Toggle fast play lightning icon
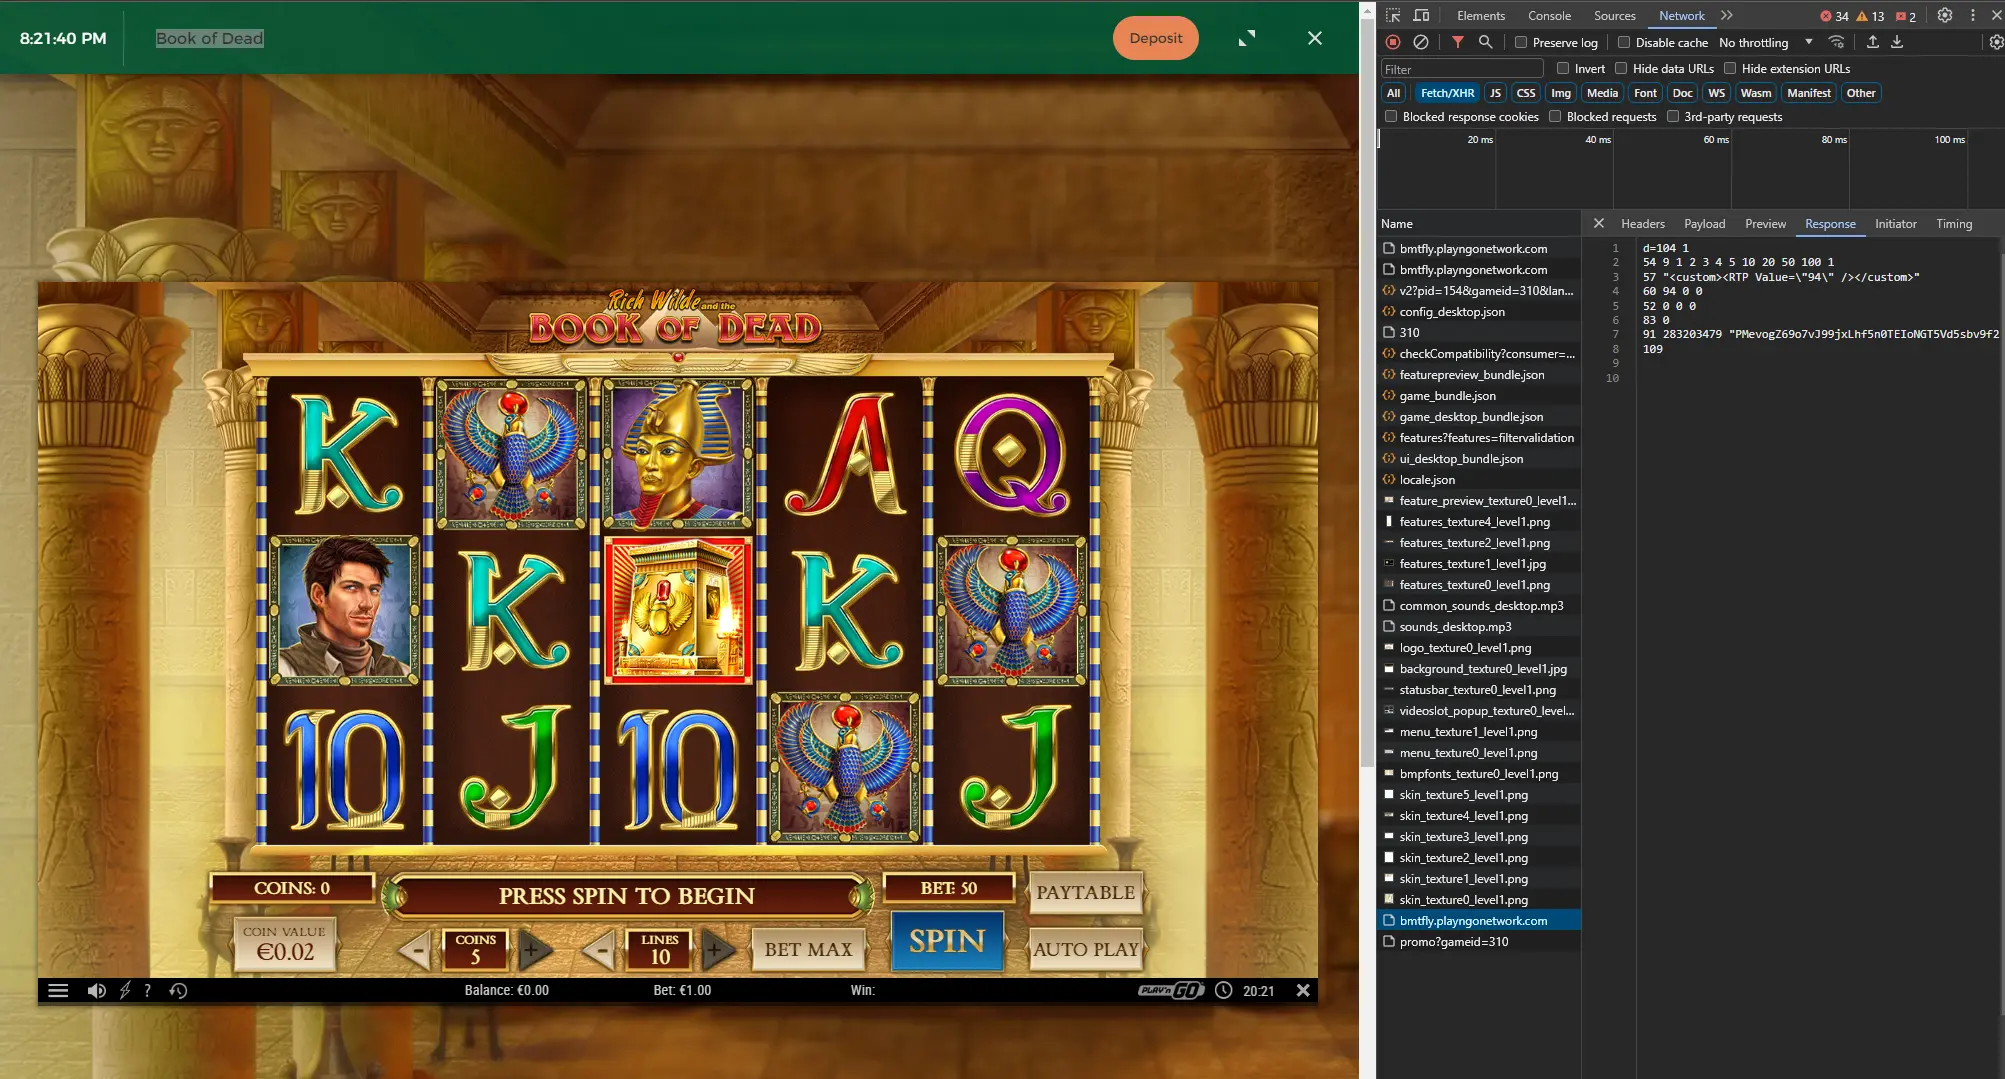The height and width of the screenshot is (1079, 2005). (125, 990)
